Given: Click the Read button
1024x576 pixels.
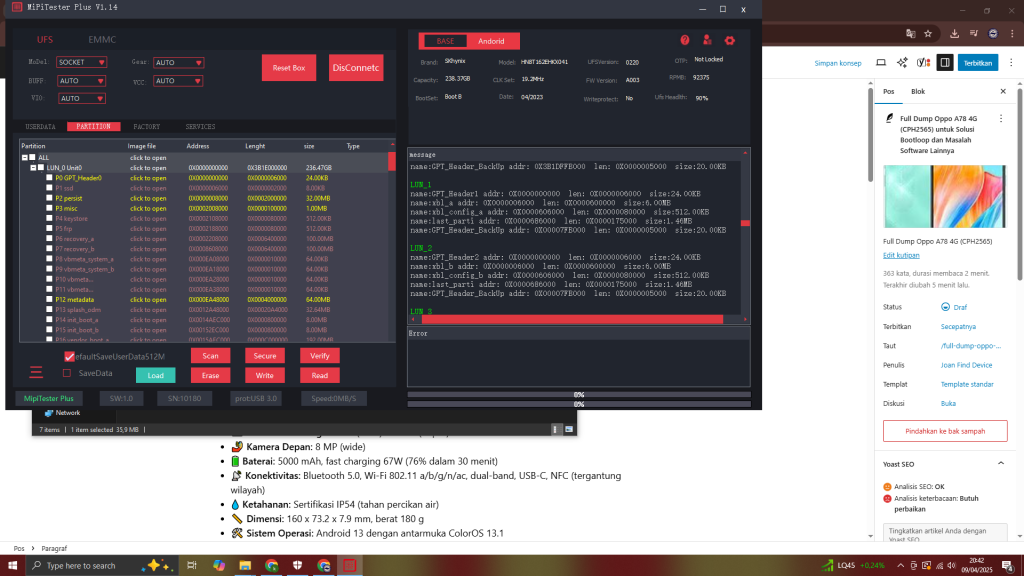Looking at the screenshot, I should tap(319, 375).
